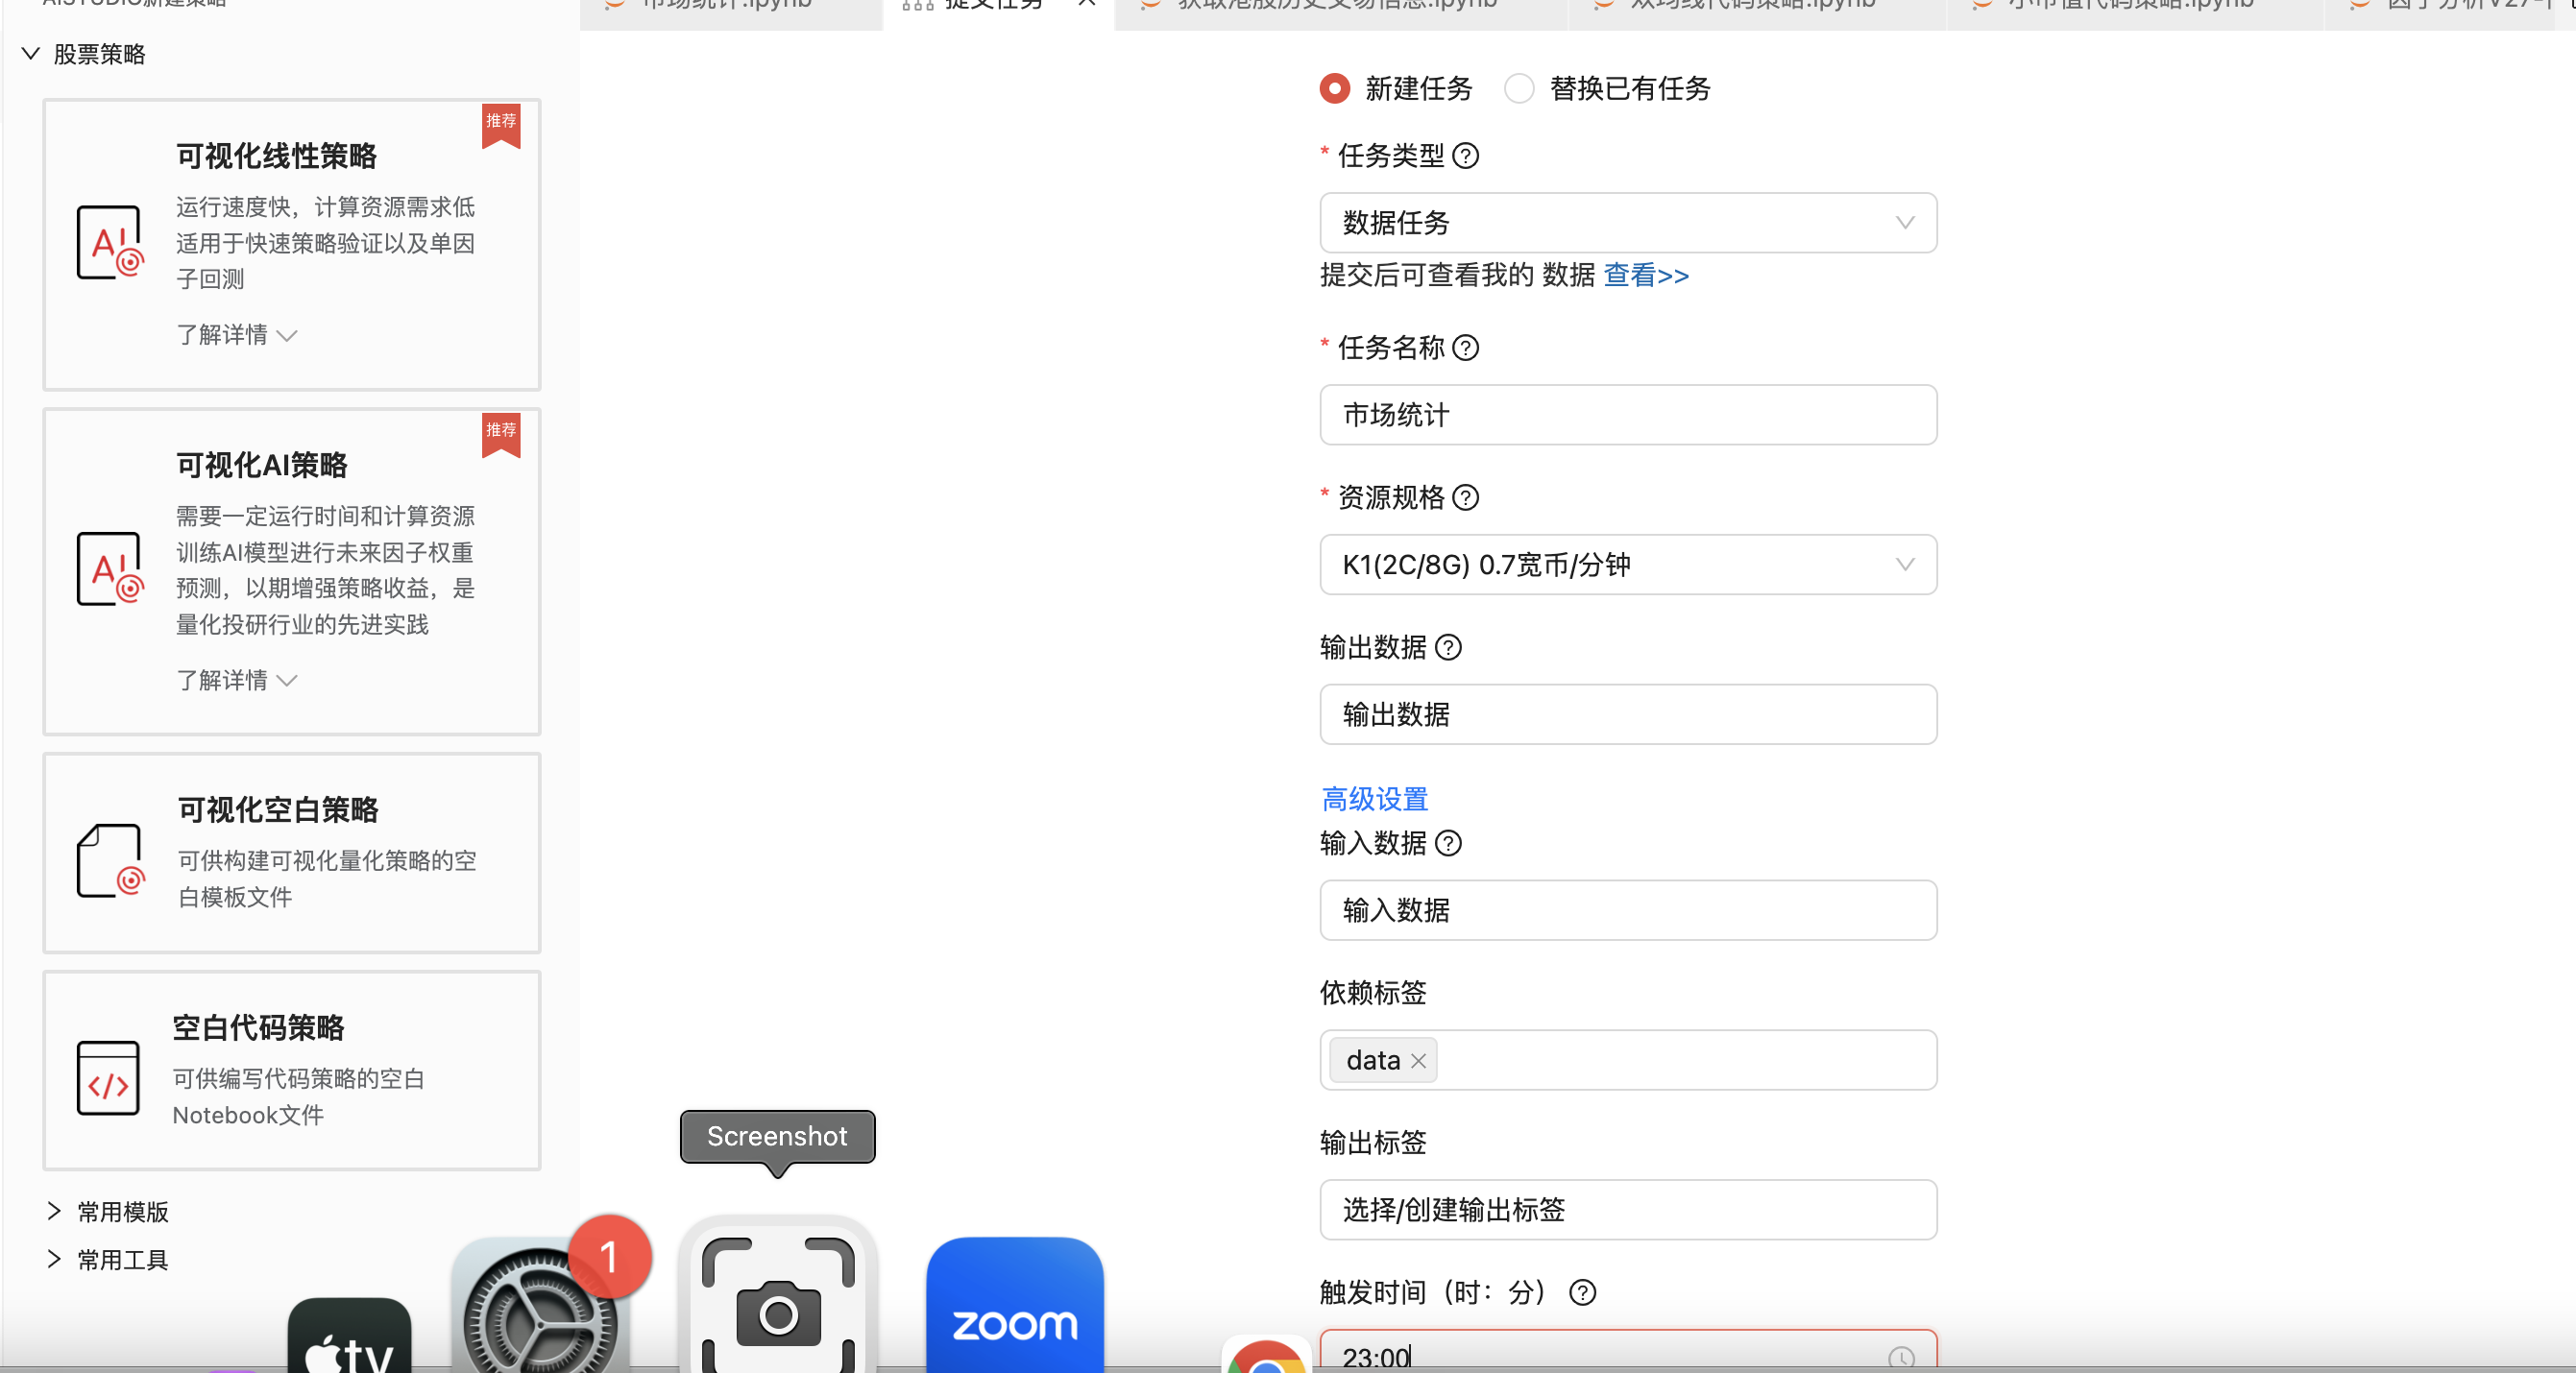Click the help icon beside 触发时间 label
Screen dimensions: 2576x1373
pyautogui.click(x=1582, y=1293)
